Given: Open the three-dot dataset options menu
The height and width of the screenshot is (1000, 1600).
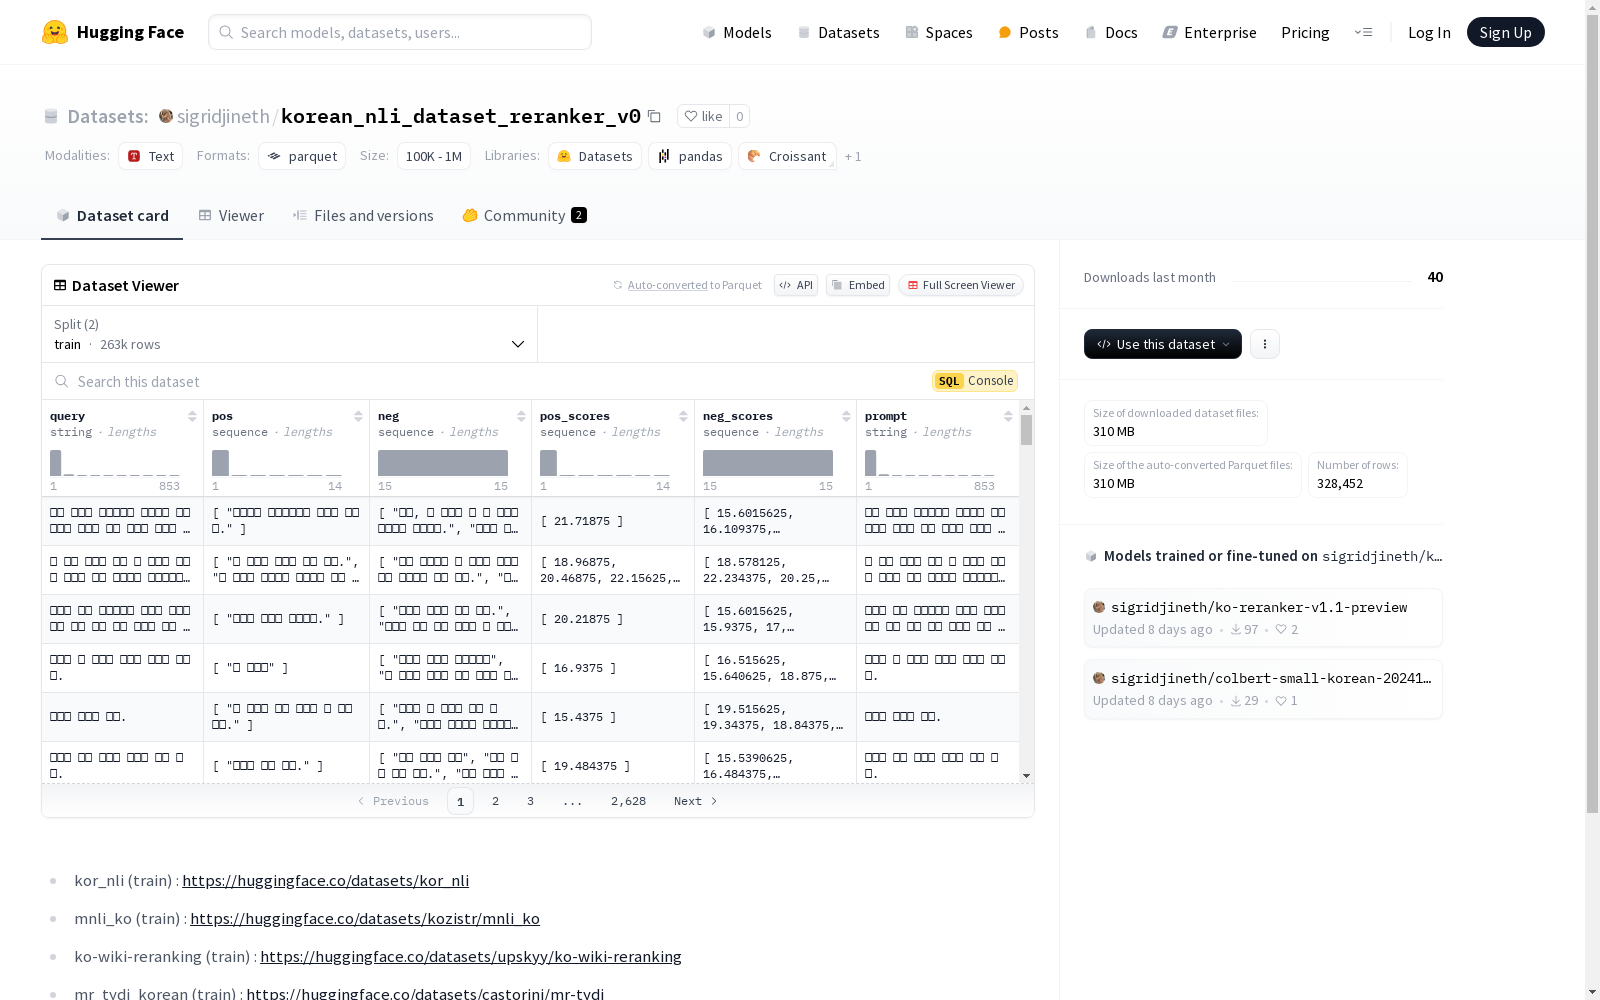Looking at the screenshot, I should point(1265,344).
